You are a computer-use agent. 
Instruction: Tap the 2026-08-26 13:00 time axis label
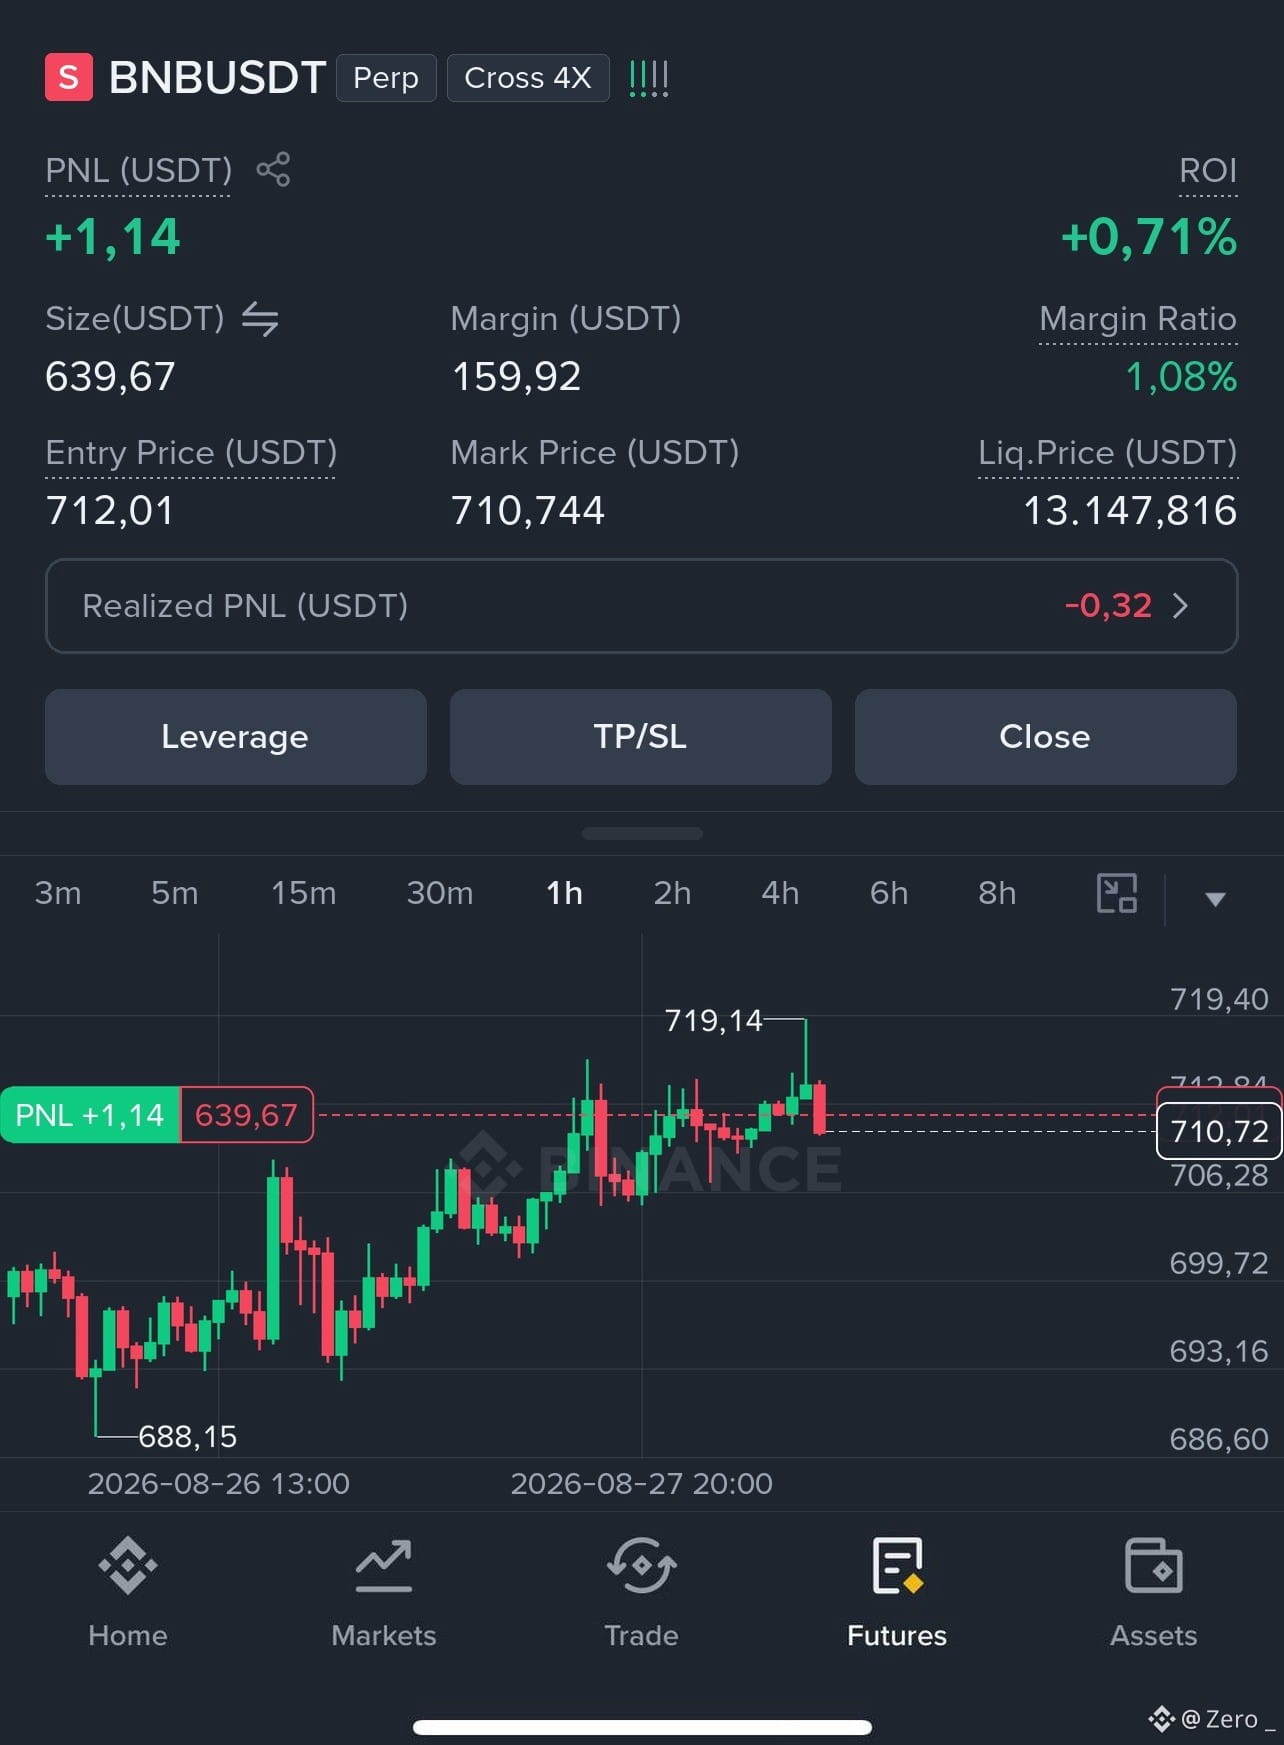(219, 1483)
